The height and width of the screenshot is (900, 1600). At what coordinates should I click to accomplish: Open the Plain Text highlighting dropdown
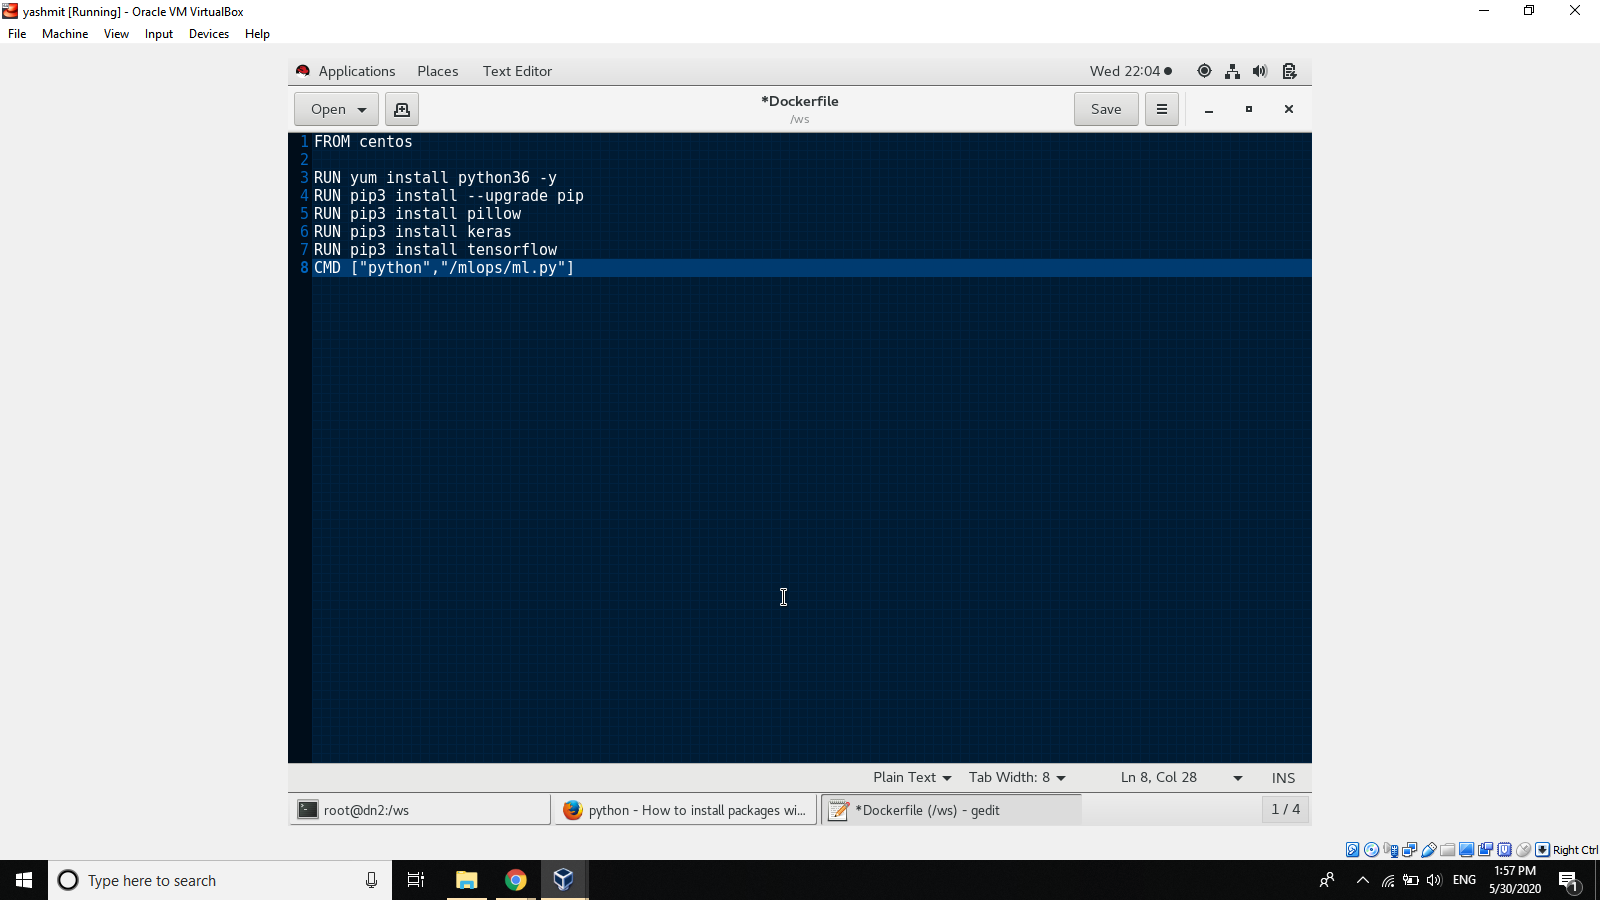coord(909,777)
